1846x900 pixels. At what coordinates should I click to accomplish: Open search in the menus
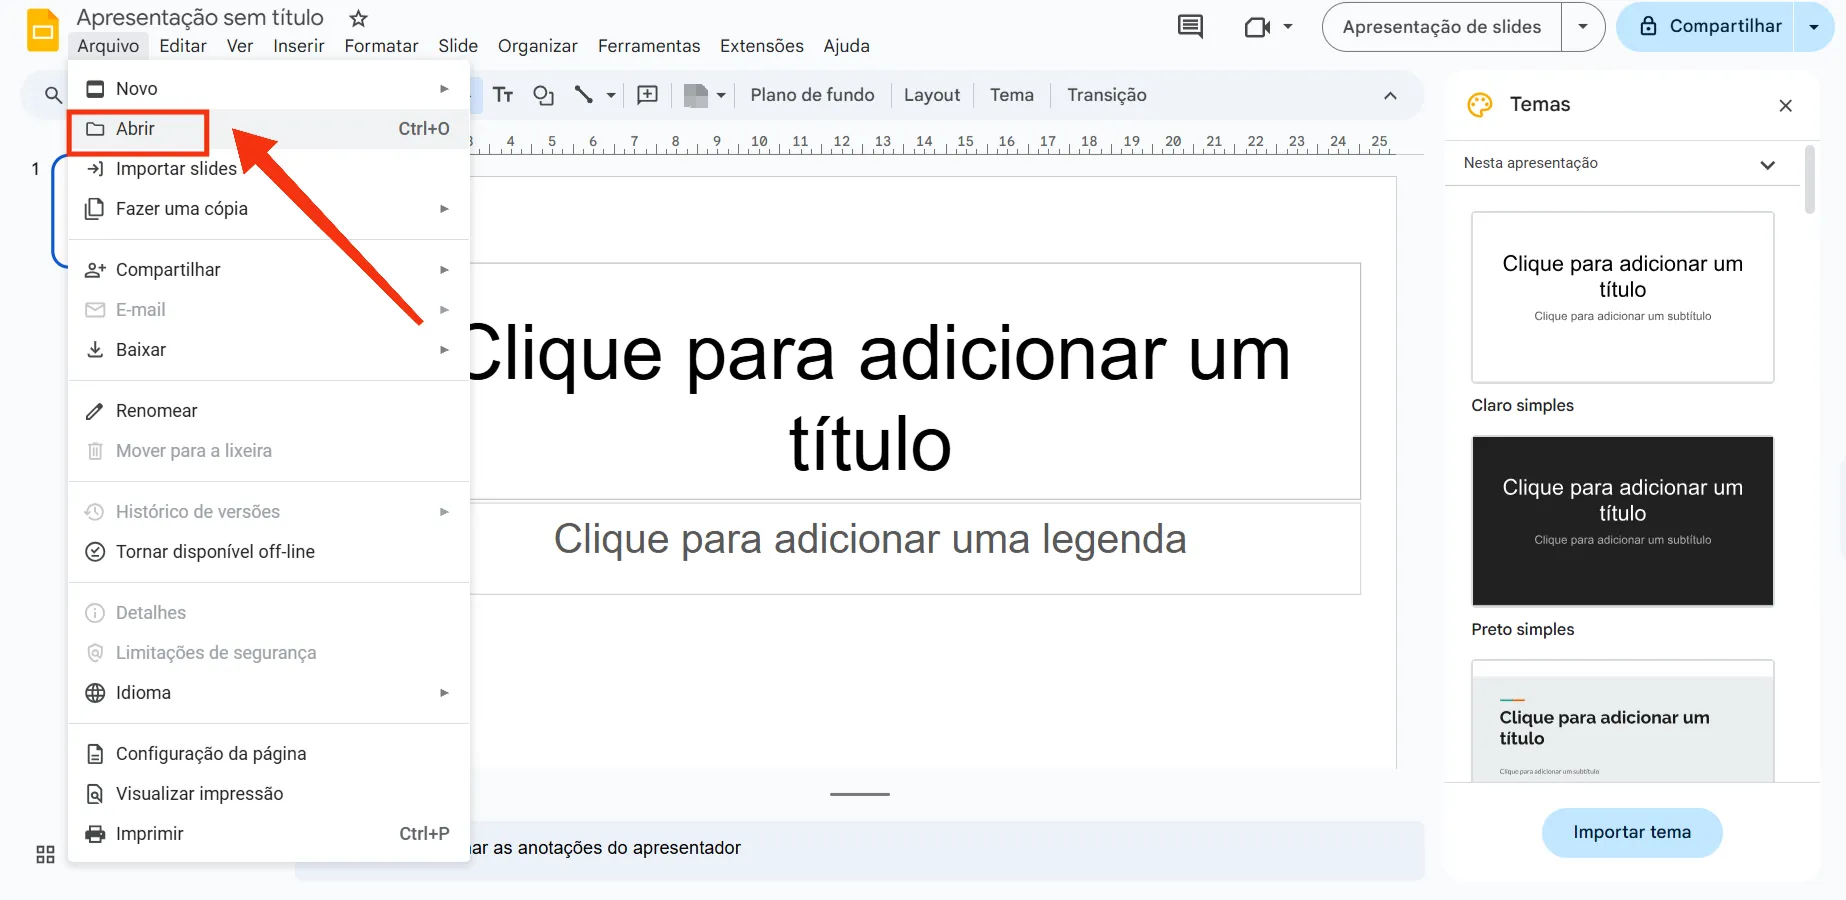52,95
